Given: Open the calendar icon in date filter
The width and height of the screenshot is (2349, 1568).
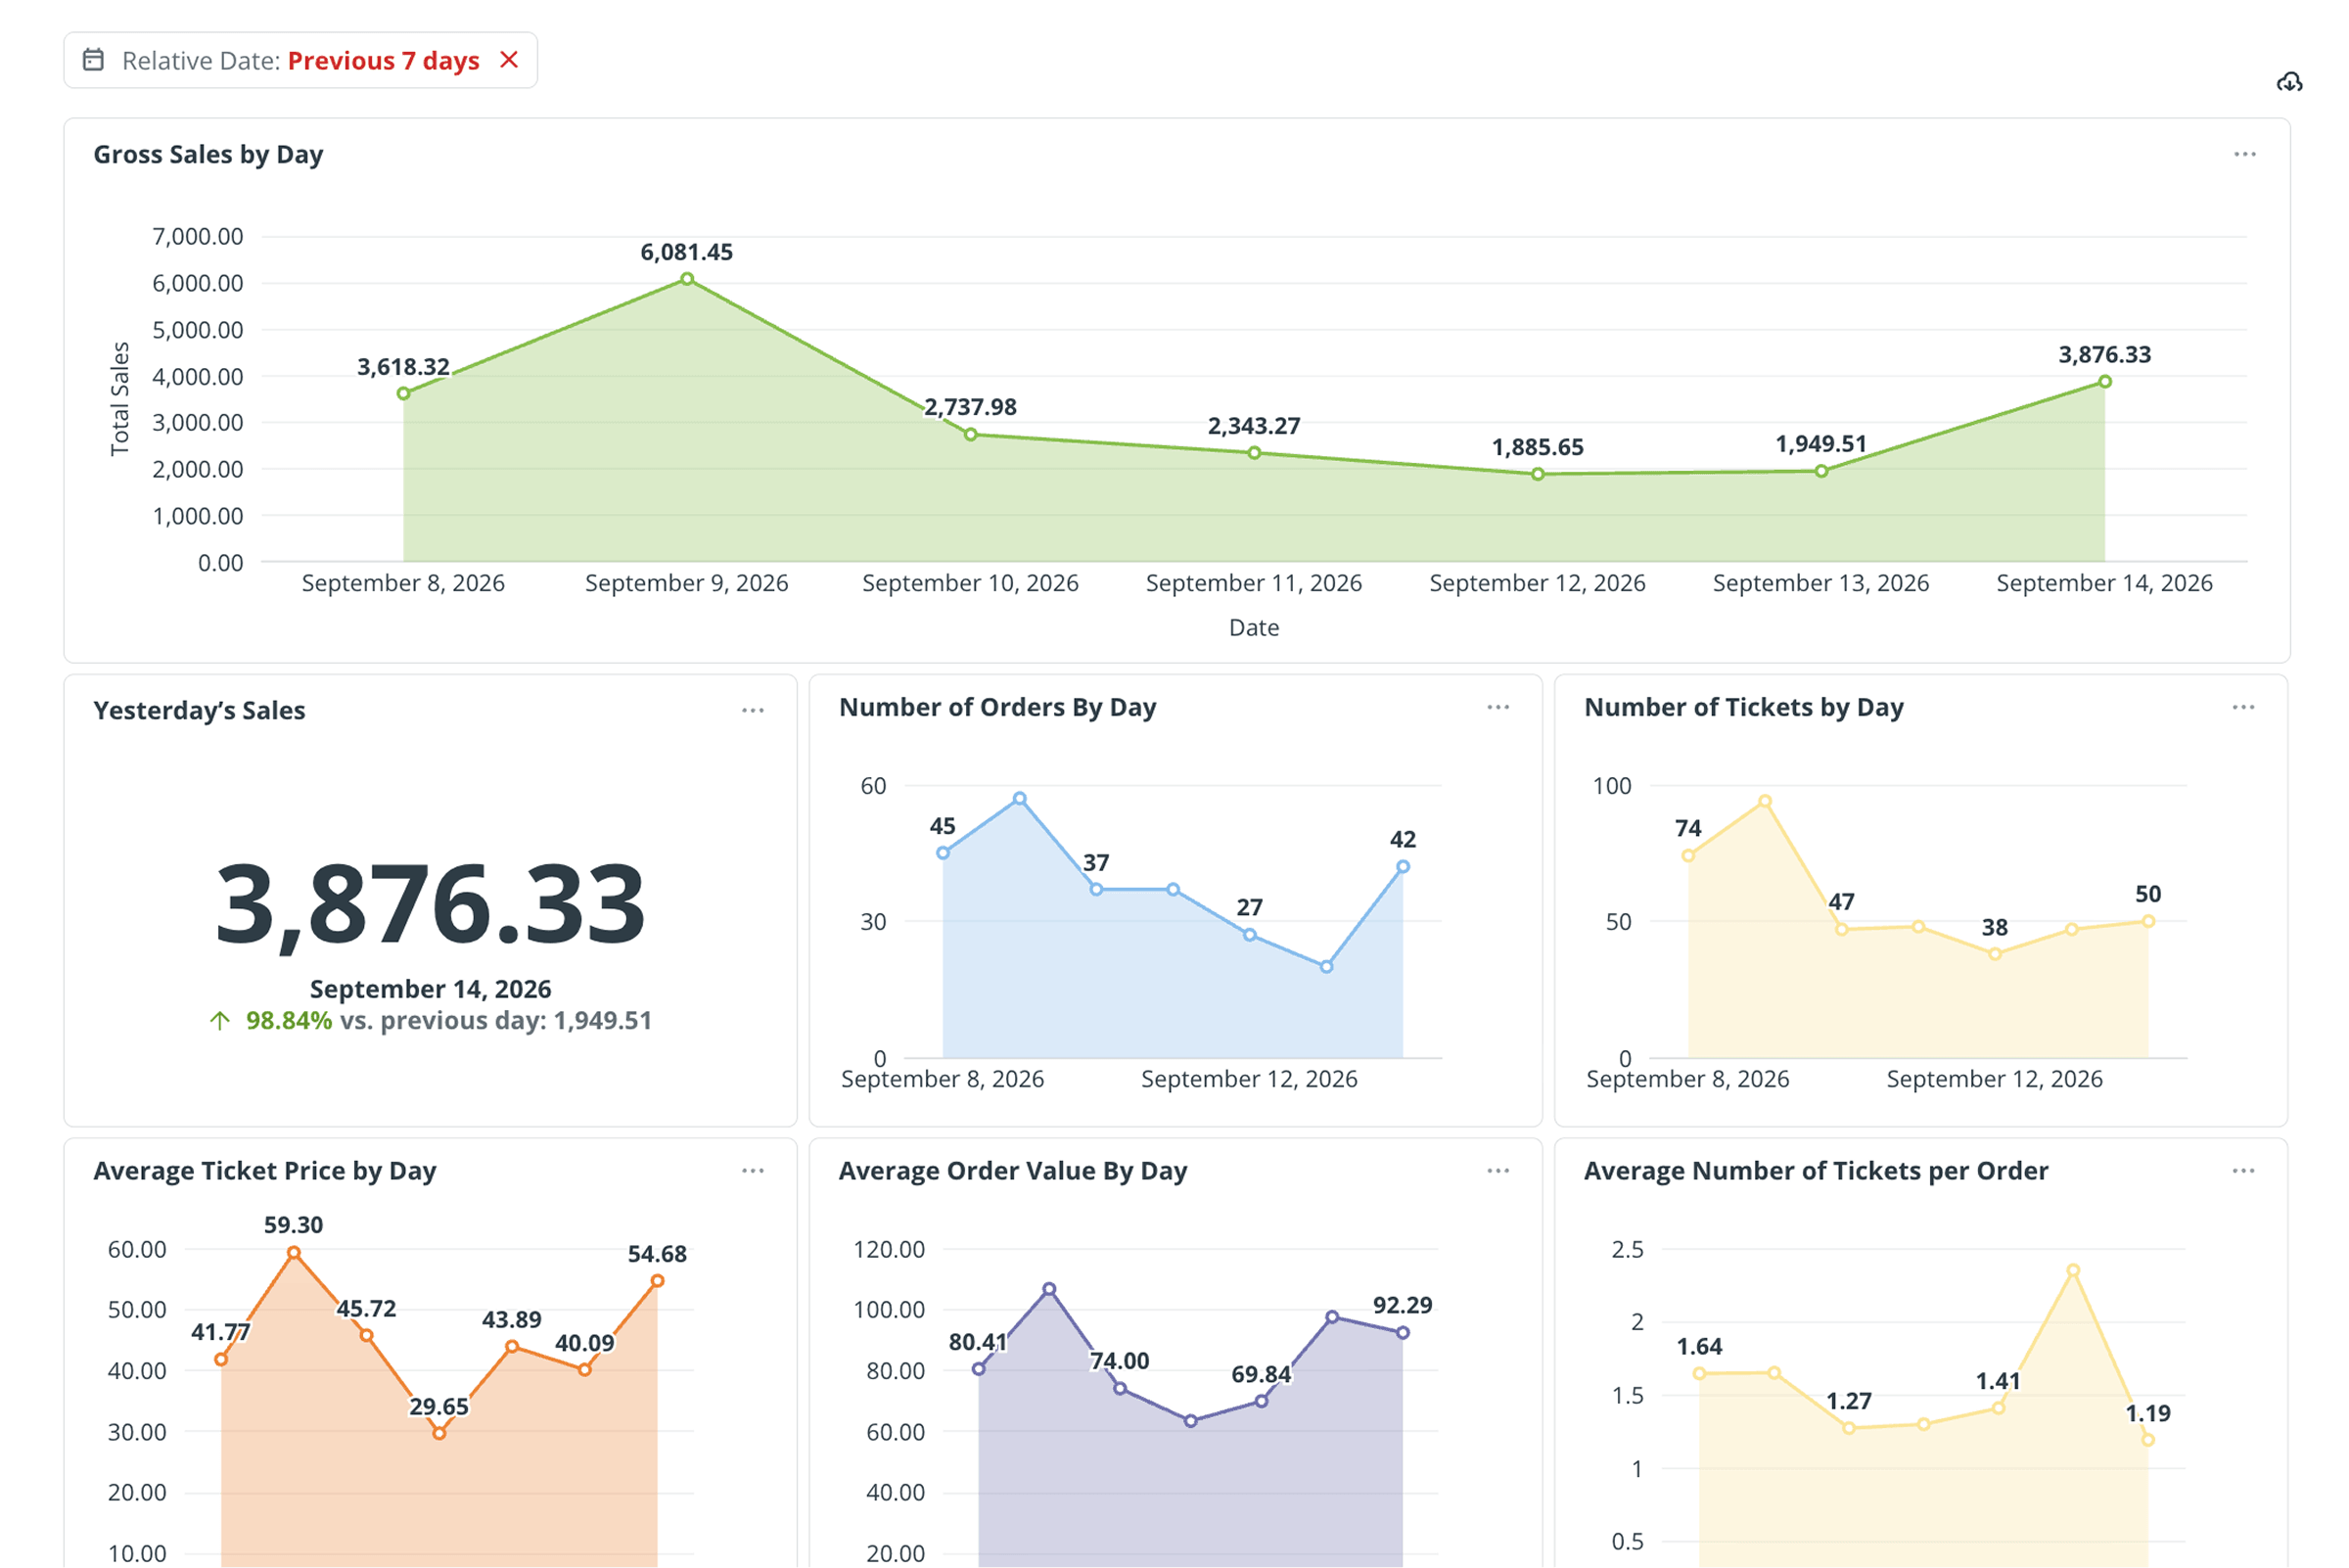Looking at the screenshot, I should point(93,60).
